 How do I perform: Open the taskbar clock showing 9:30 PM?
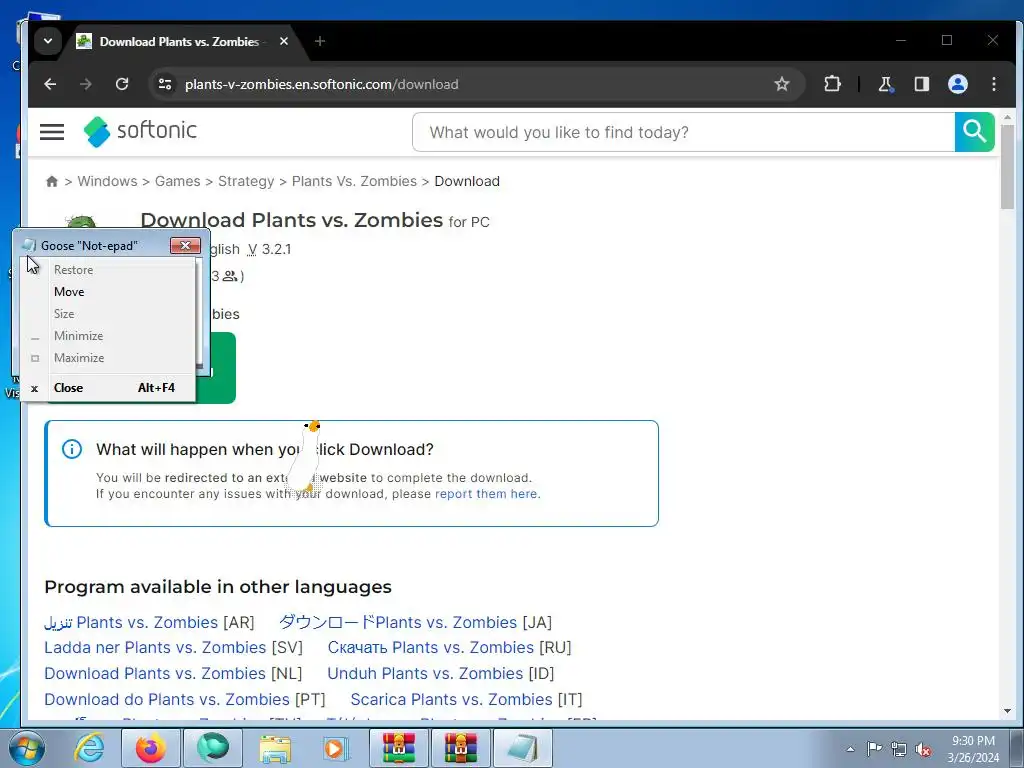973,749
